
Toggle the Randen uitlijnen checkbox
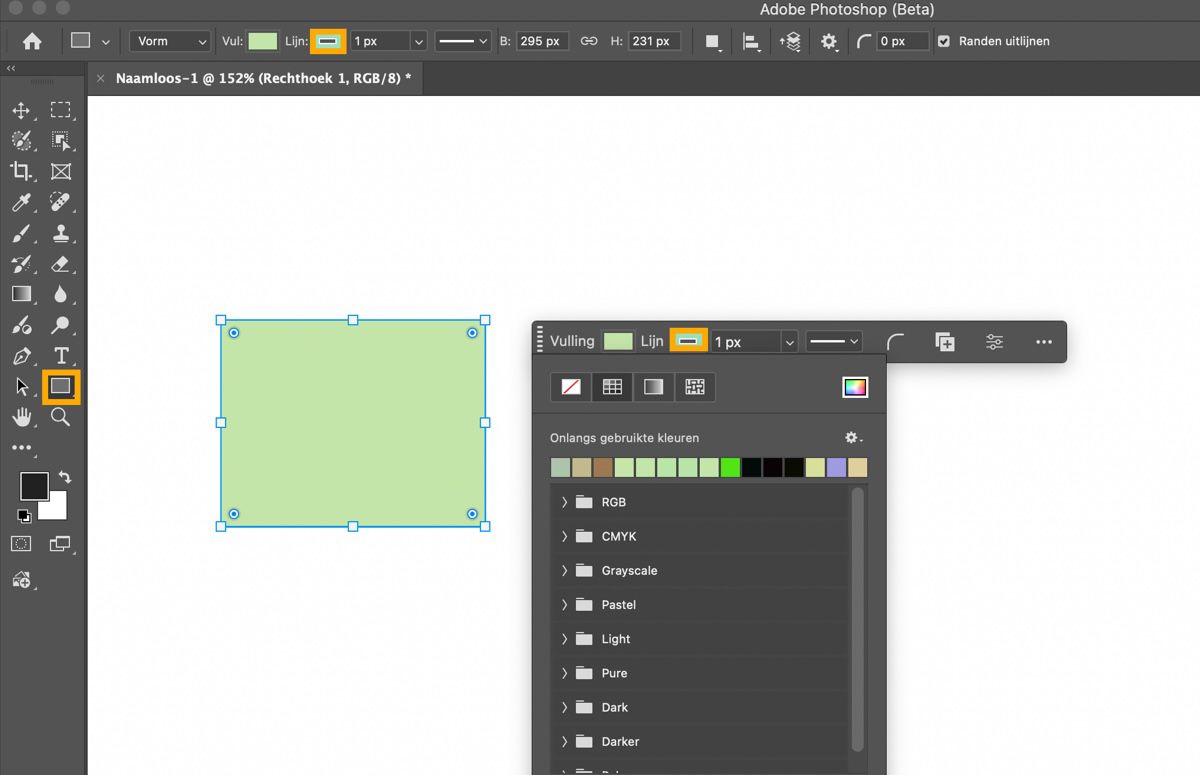click(944, 41)
